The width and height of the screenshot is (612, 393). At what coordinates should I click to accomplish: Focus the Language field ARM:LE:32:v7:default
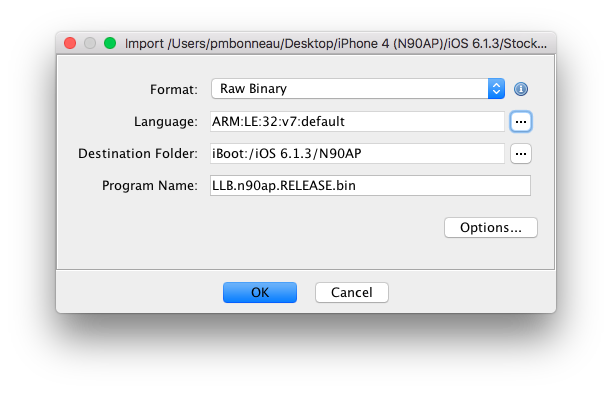357,121
